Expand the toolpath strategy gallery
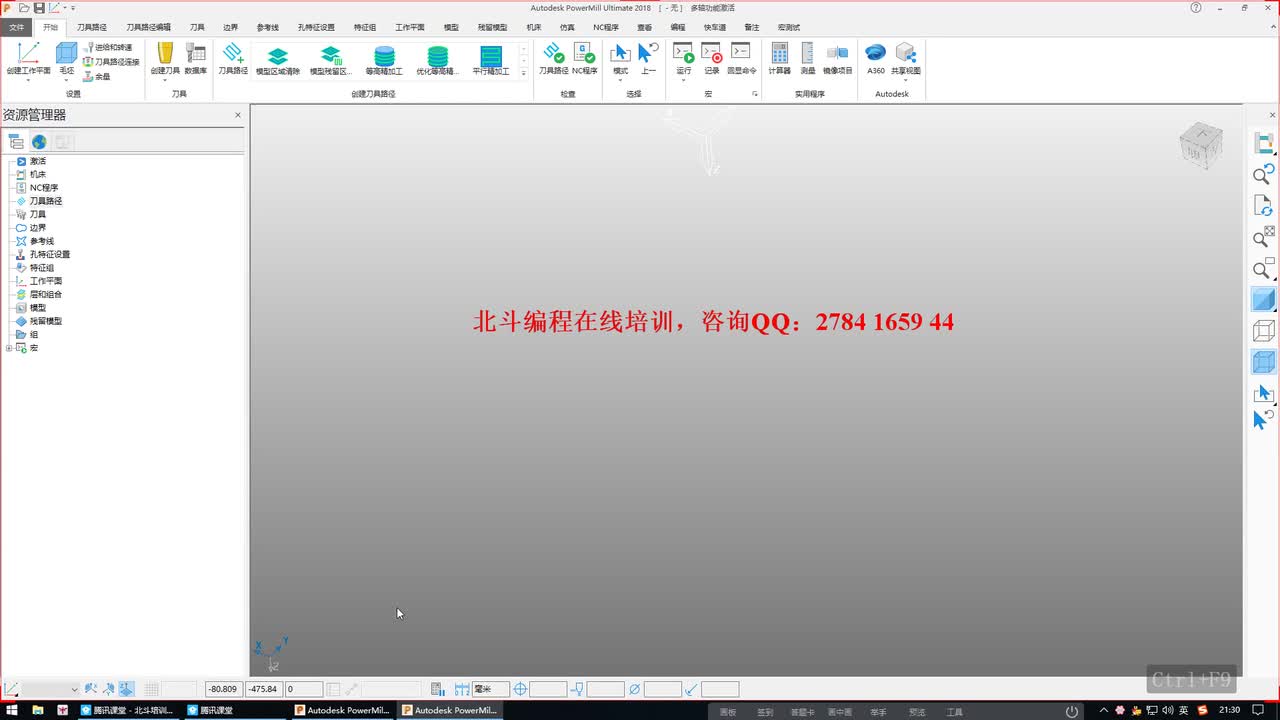The width and height of the screenshot is (1280, 720). (523, 73)
